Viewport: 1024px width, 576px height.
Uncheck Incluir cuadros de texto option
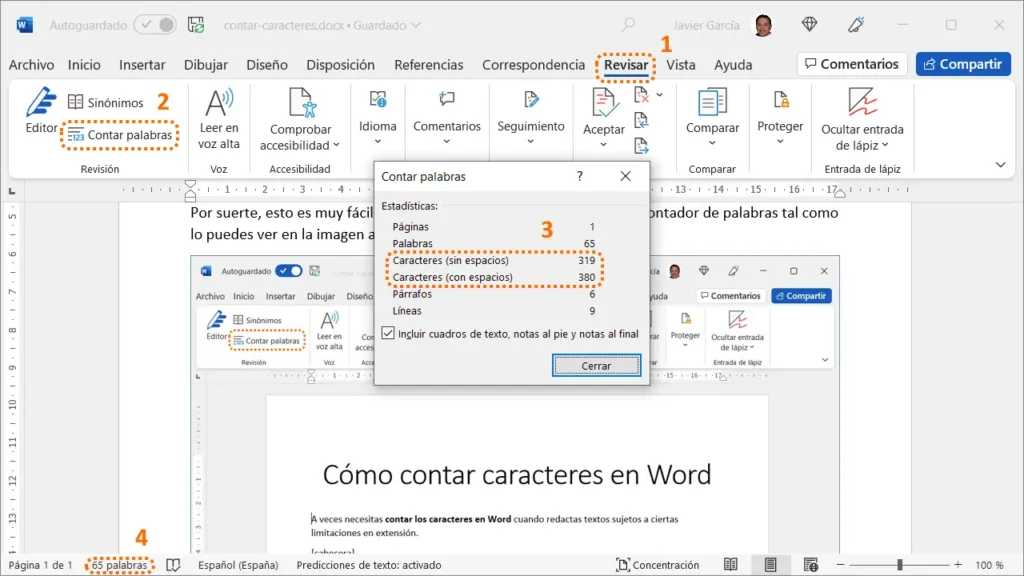coord(387,333)
